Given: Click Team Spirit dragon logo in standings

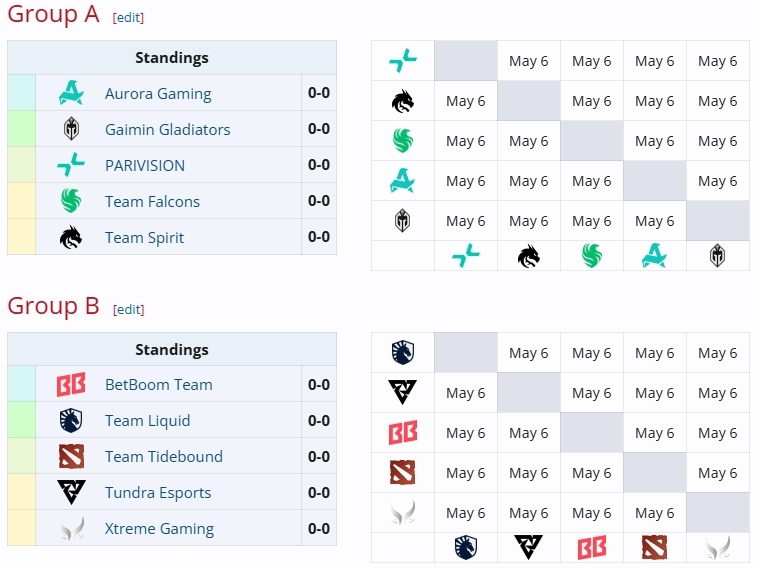Looking at the screenshot, I should [x=71, y=237].
